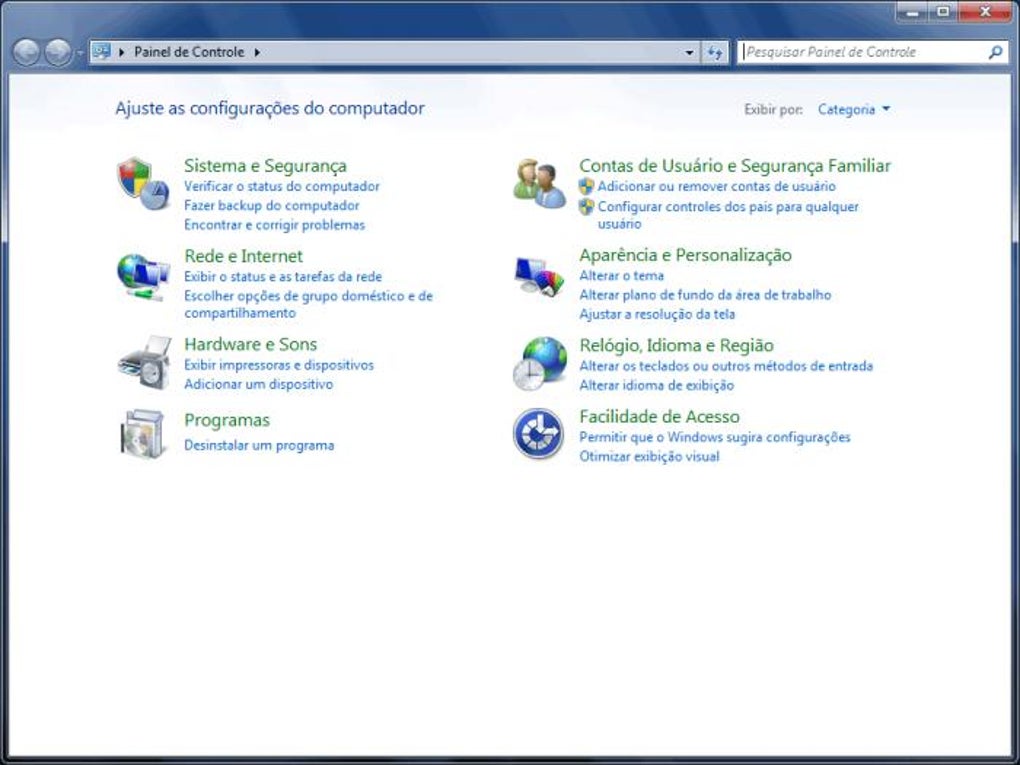The image size is (1020, 765).
Task: Open the Sistema e Segurança shield icon
Action: pos(143,183)
